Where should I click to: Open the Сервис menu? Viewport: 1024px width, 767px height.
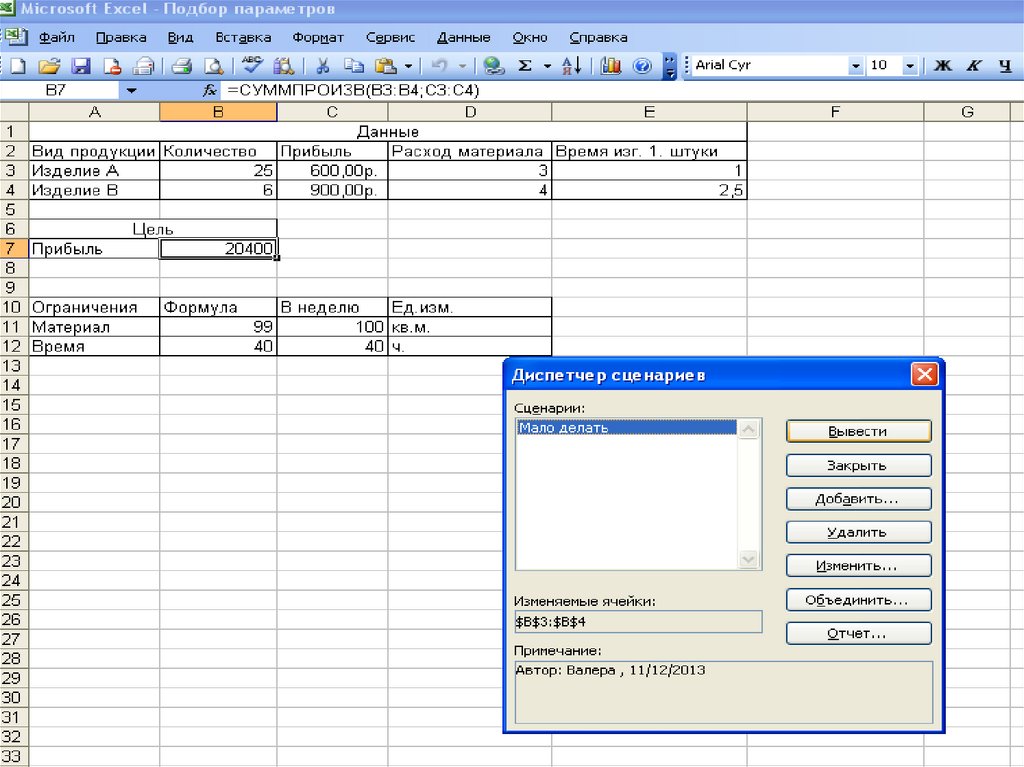(390, 37)
